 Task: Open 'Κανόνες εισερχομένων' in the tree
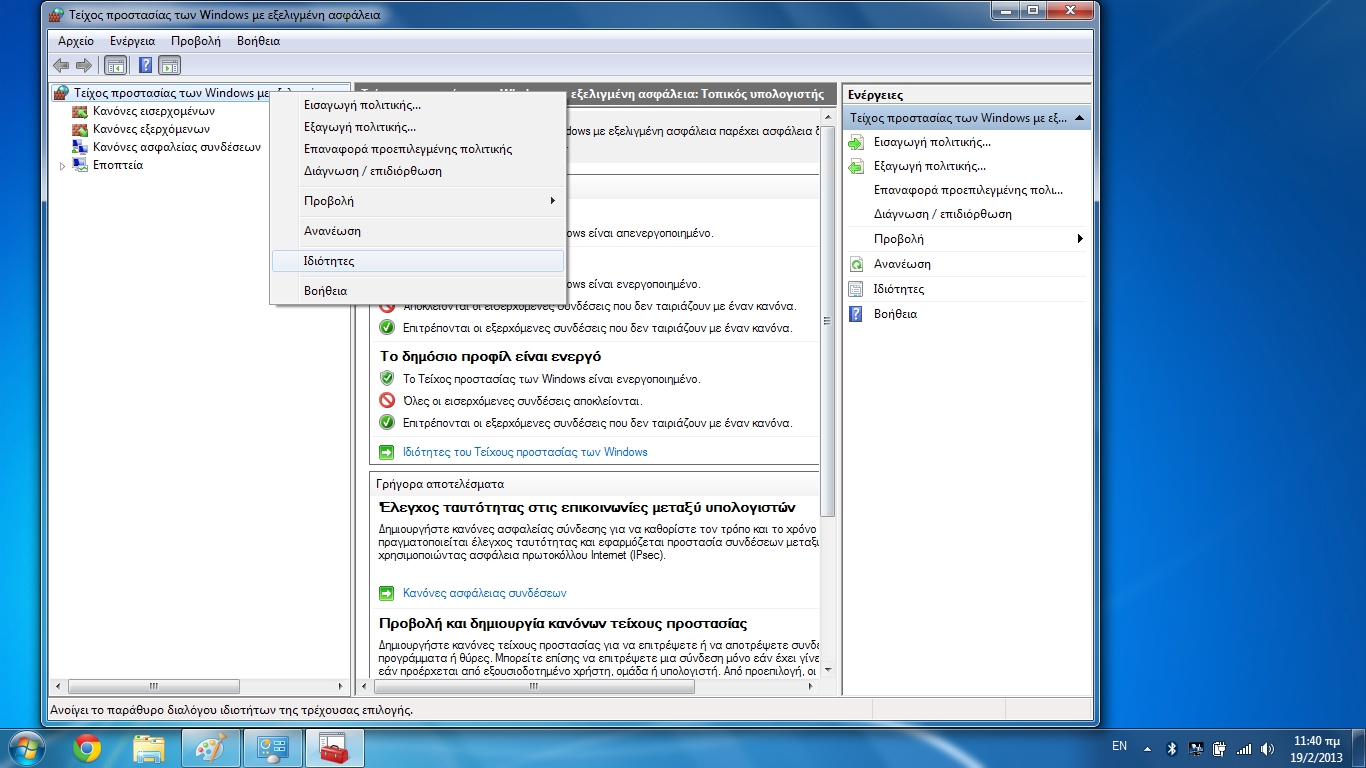tap(153, 111)
